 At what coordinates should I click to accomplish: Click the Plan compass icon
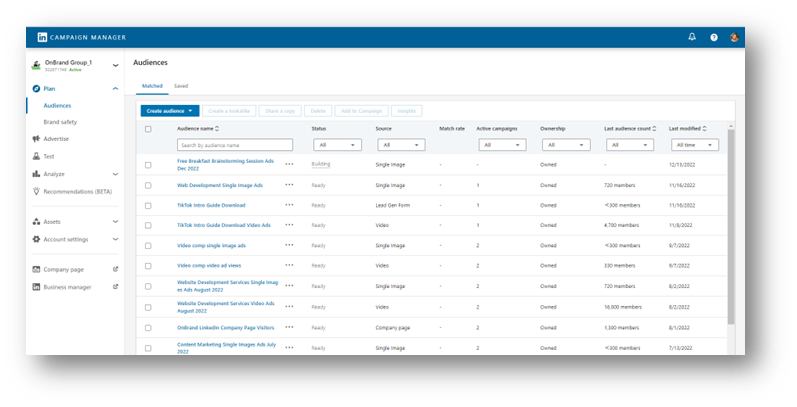pyautogui.click(x=36, y=88)
